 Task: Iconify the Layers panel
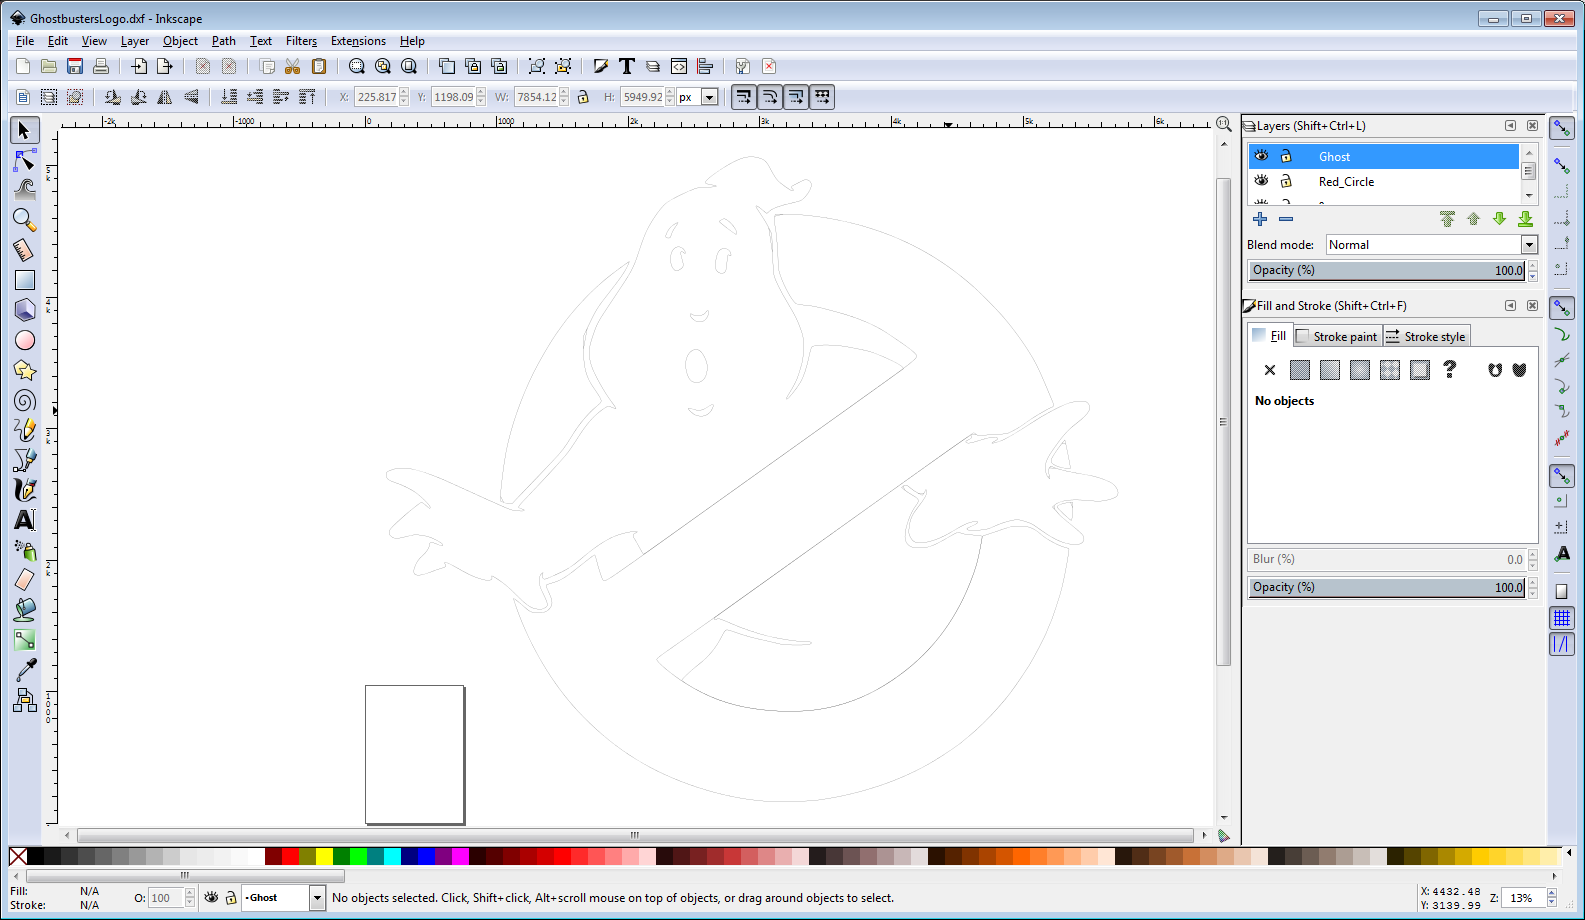coord(1510,126)
